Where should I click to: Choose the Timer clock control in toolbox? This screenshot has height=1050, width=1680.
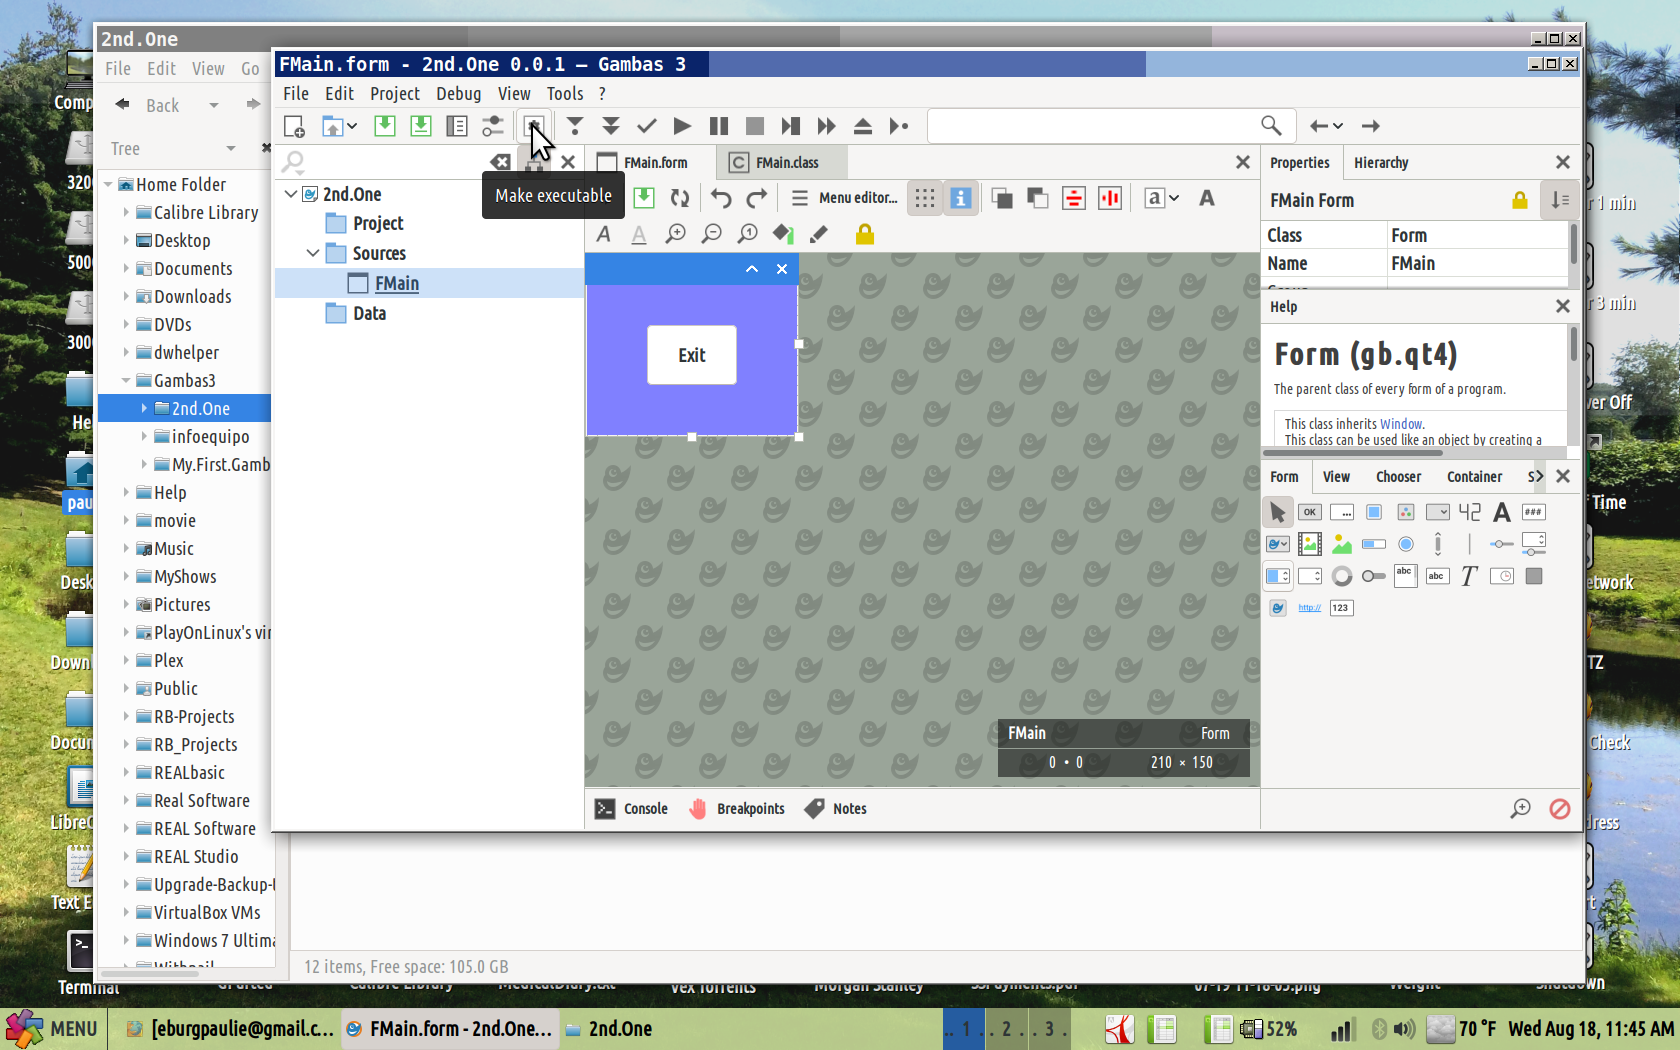click(x=1501, y=576)
